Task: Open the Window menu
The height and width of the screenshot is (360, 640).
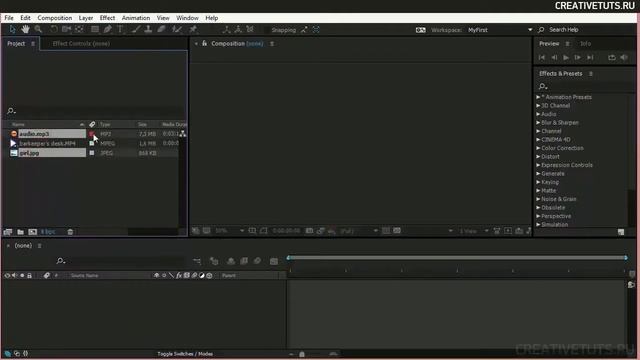Action: (x=187, y=18)
